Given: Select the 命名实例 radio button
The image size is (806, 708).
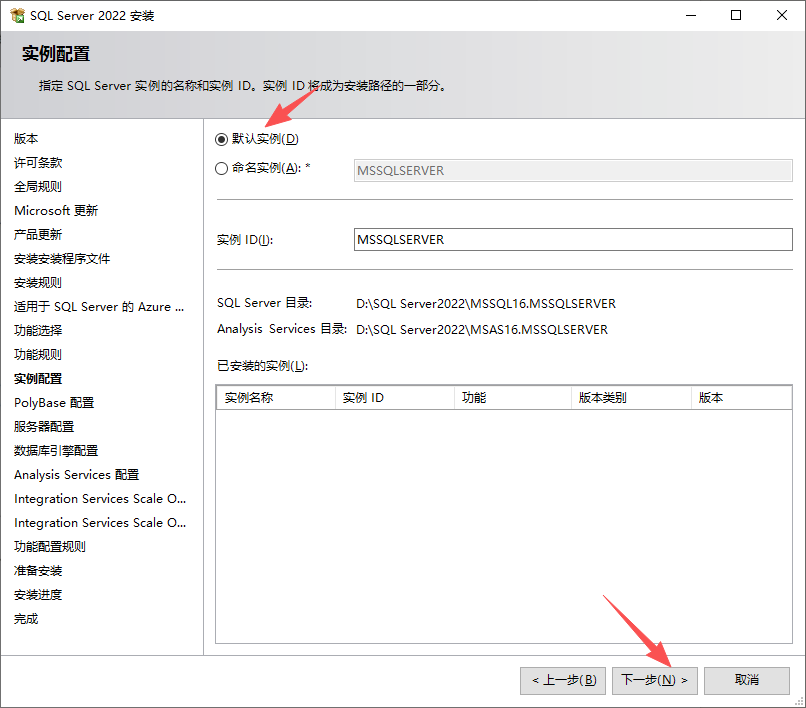Looking at the screenshot, I should 222,169.
